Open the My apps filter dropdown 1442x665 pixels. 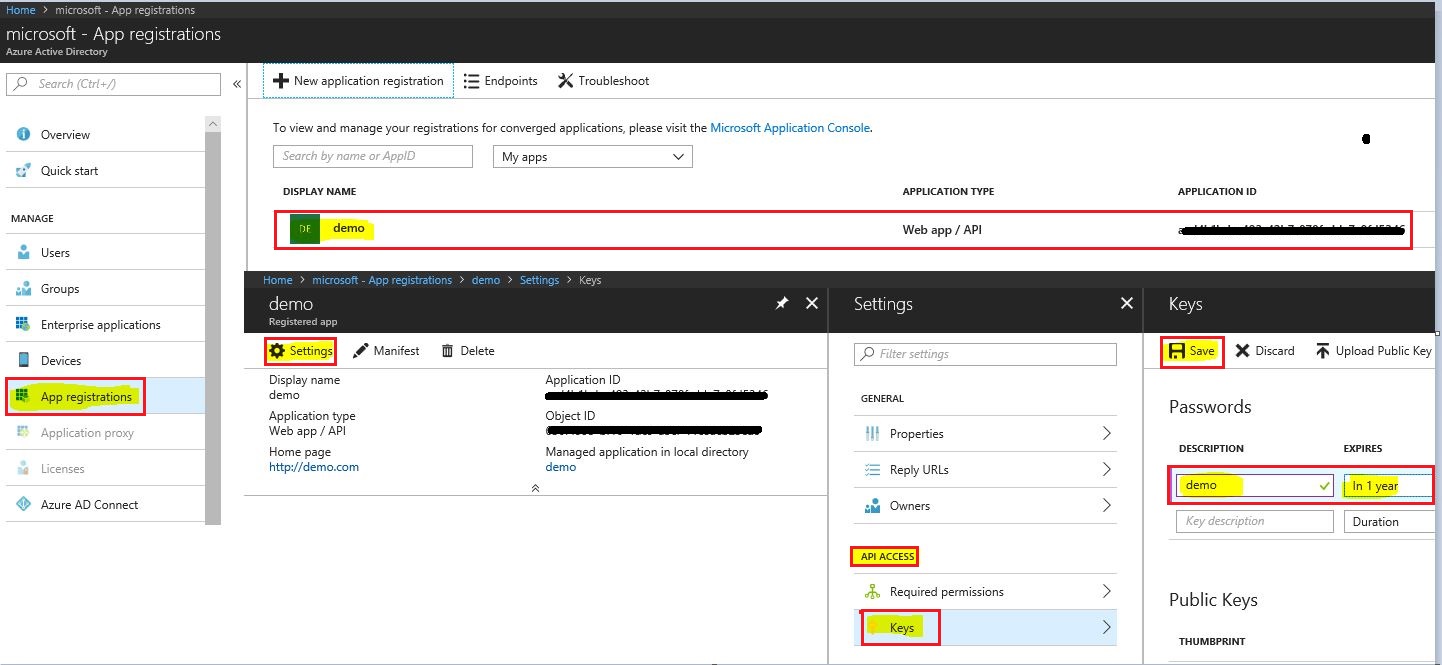click(x=592, y=157)
